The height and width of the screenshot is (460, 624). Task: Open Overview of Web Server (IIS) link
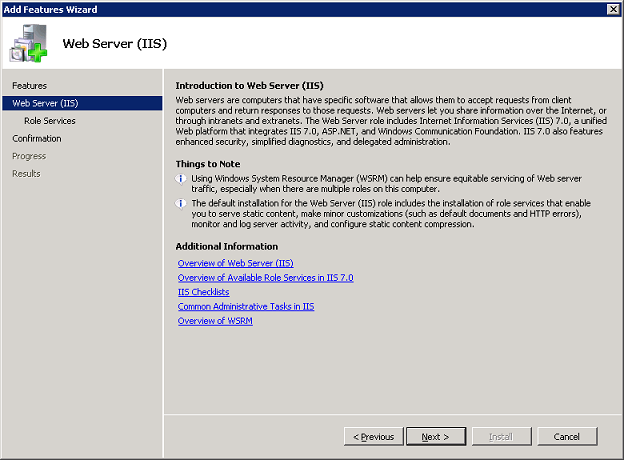236,263
